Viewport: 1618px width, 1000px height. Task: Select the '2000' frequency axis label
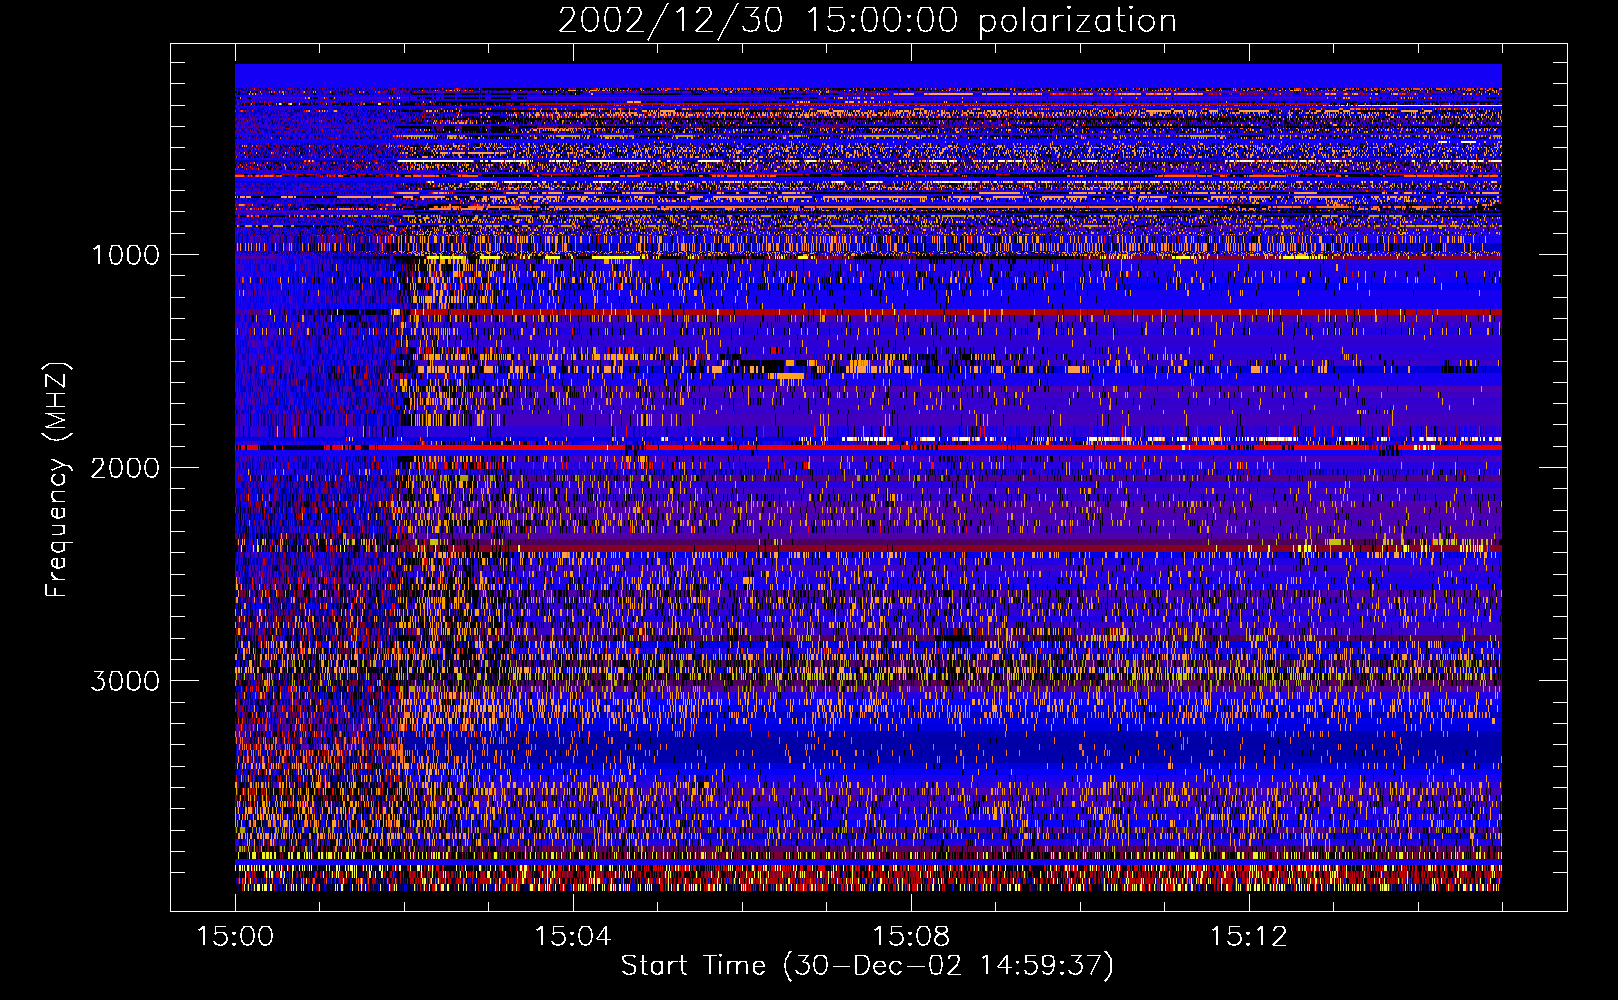coord(125,468)
